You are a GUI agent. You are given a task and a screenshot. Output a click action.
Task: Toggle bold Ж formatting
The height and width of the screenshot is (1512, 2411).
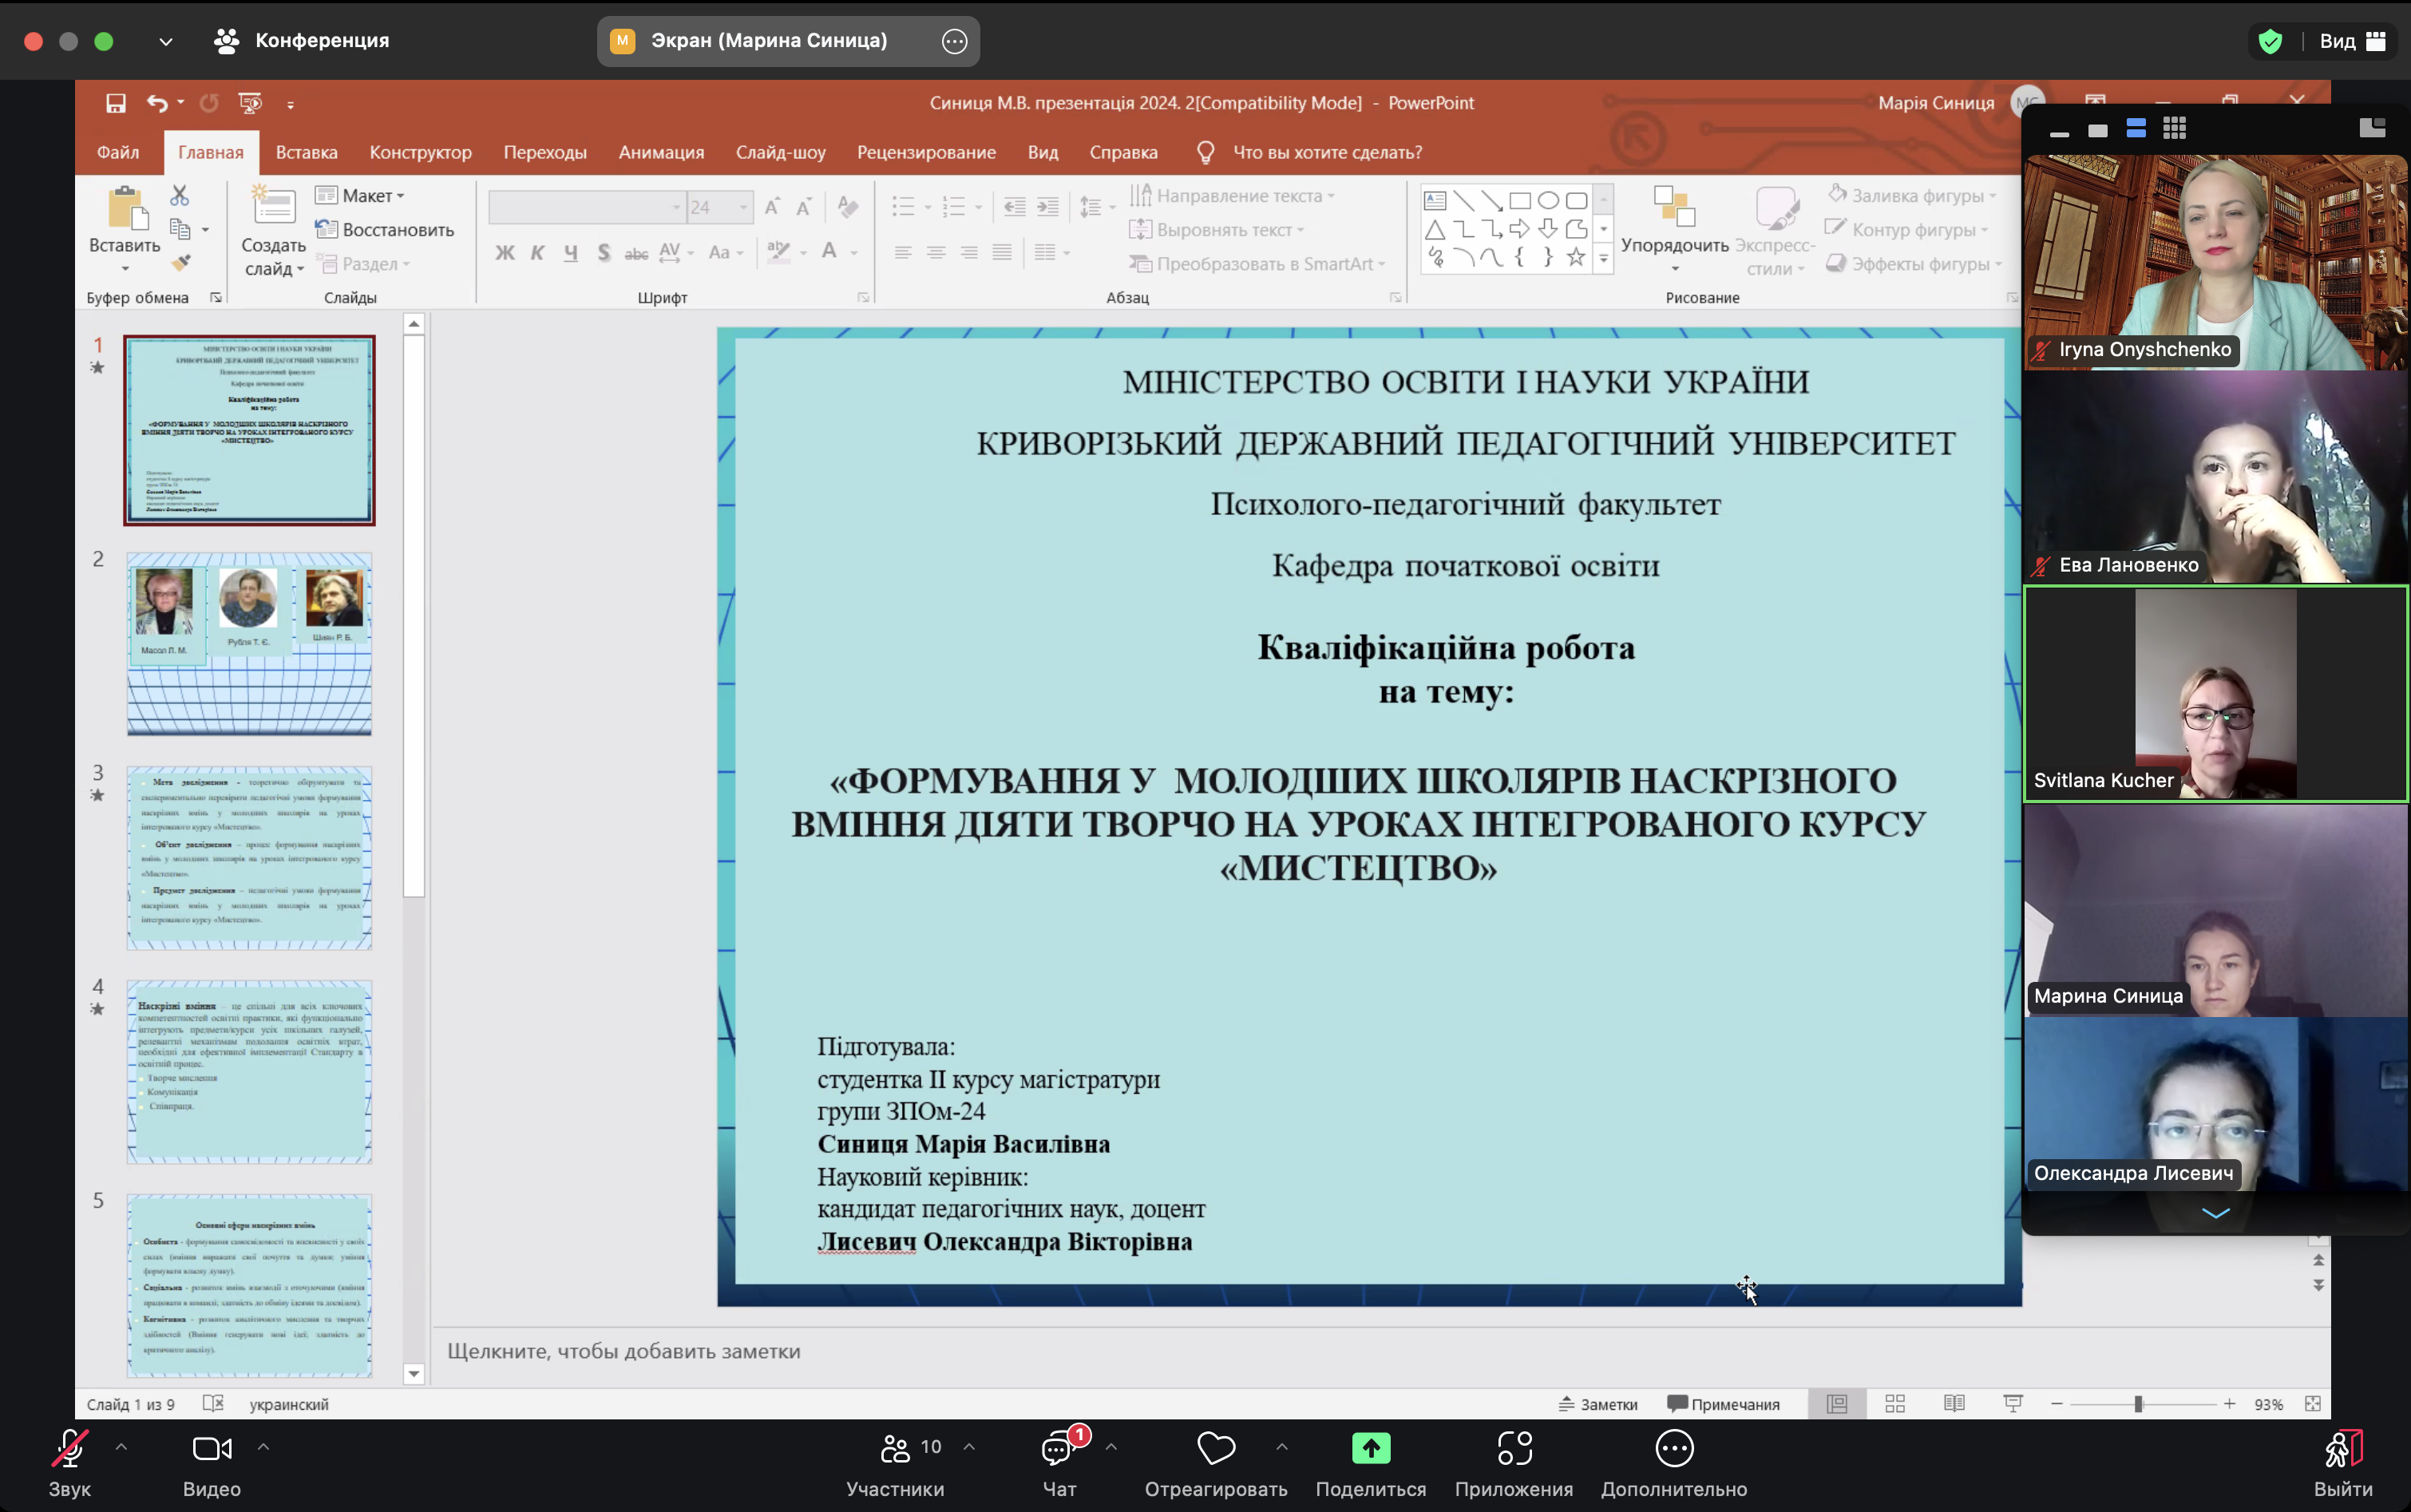click(x=505, y=253)
